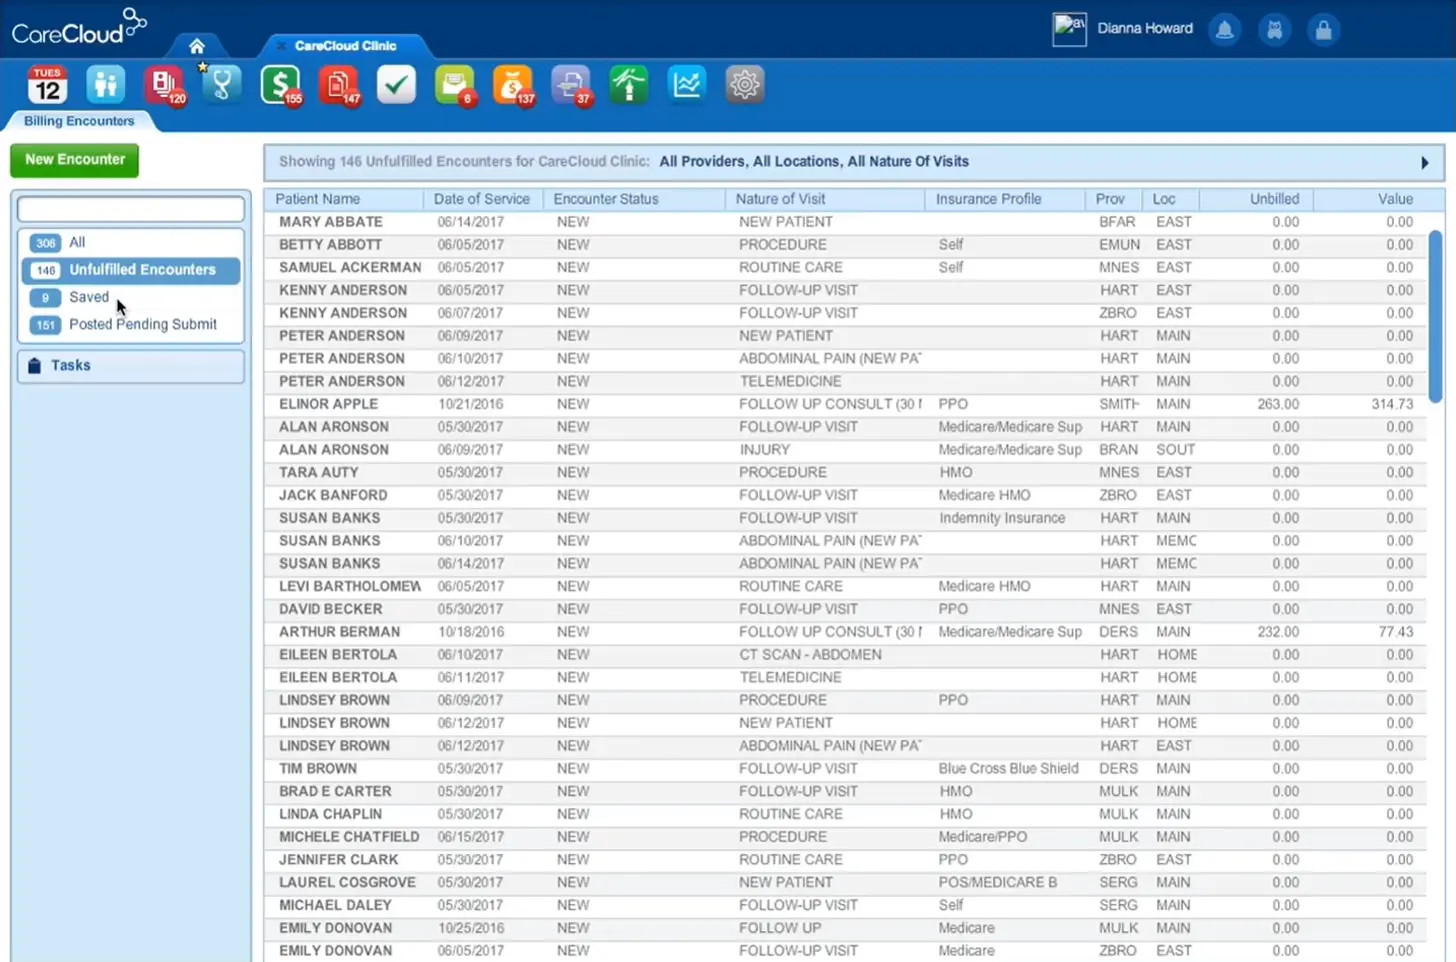Open the purple fax/printer icon badged 37
The image size is (1456, 962).
571,85
